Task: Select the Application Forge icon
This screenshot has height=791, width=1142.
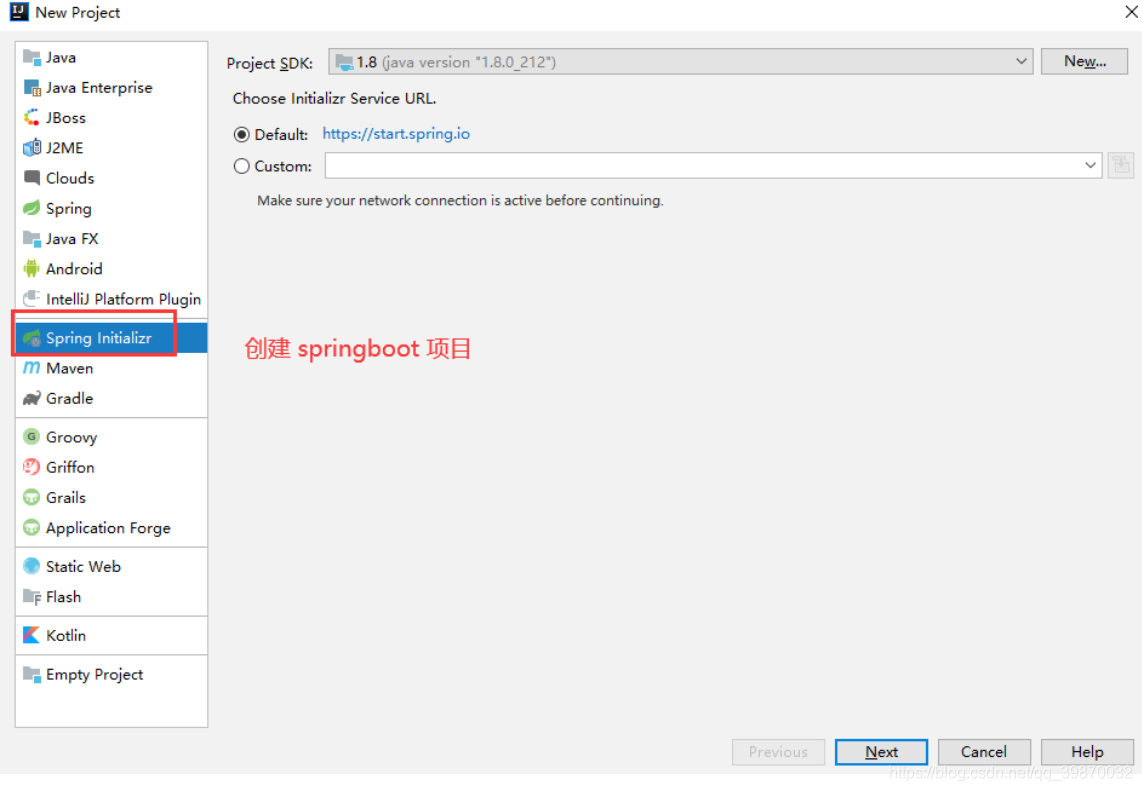Action: click(x=31, y=528)
